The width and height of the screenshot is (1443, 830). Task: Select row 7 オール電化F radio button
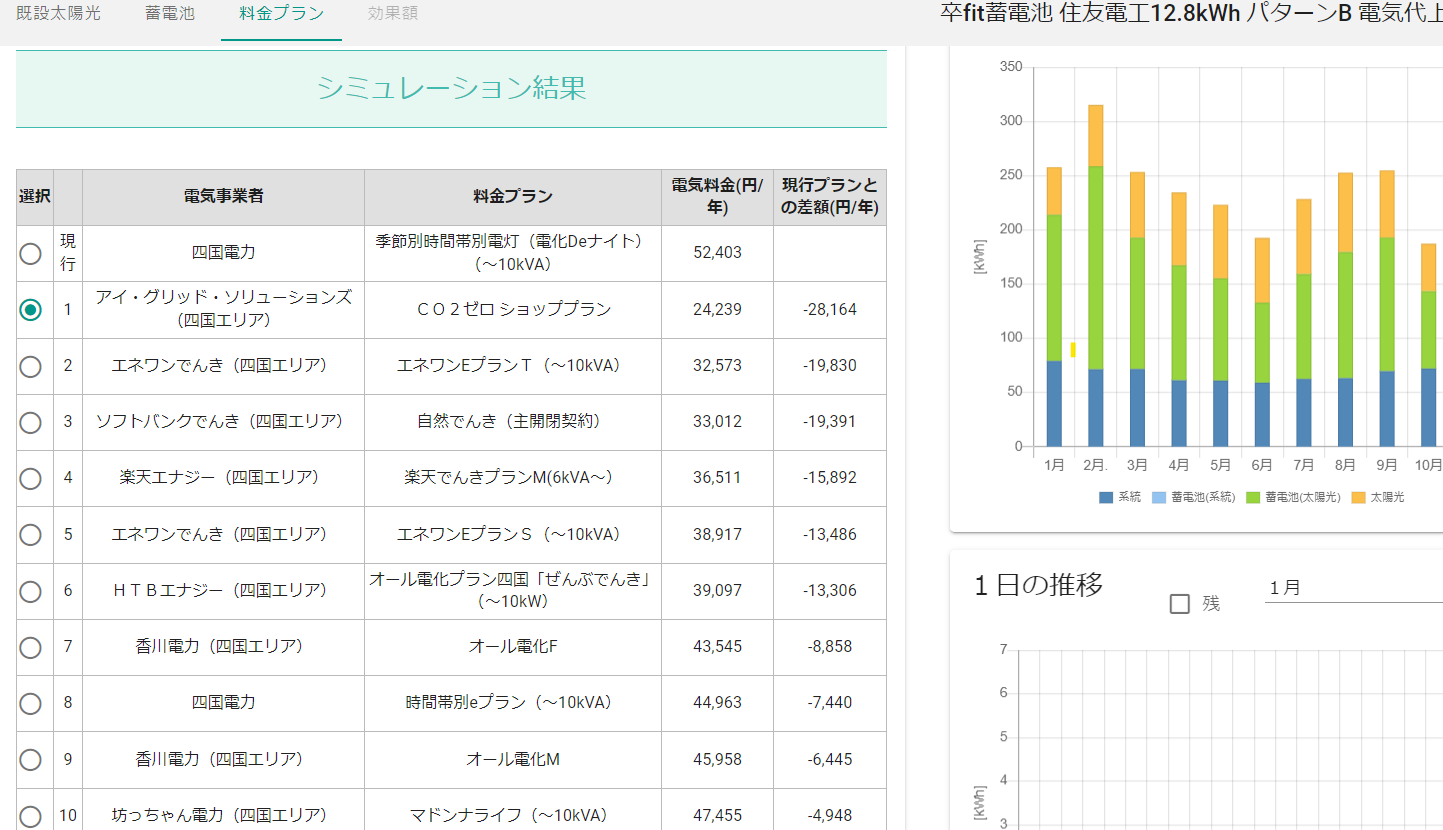tap(31, 647)
